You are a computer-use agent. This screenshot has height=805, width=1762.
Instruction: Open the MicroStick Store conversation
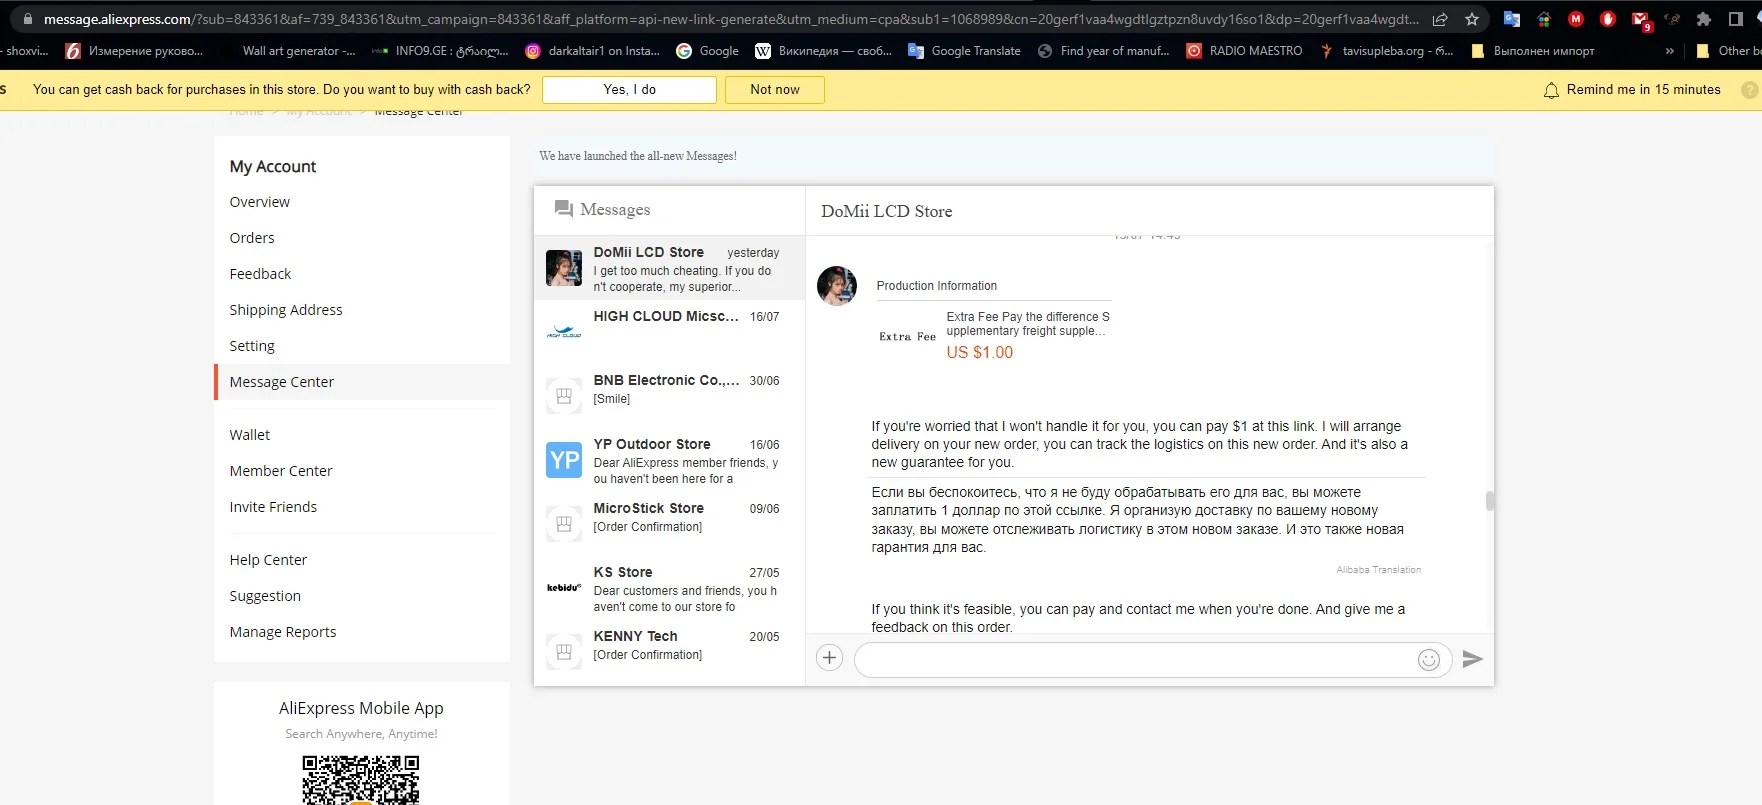670,524
